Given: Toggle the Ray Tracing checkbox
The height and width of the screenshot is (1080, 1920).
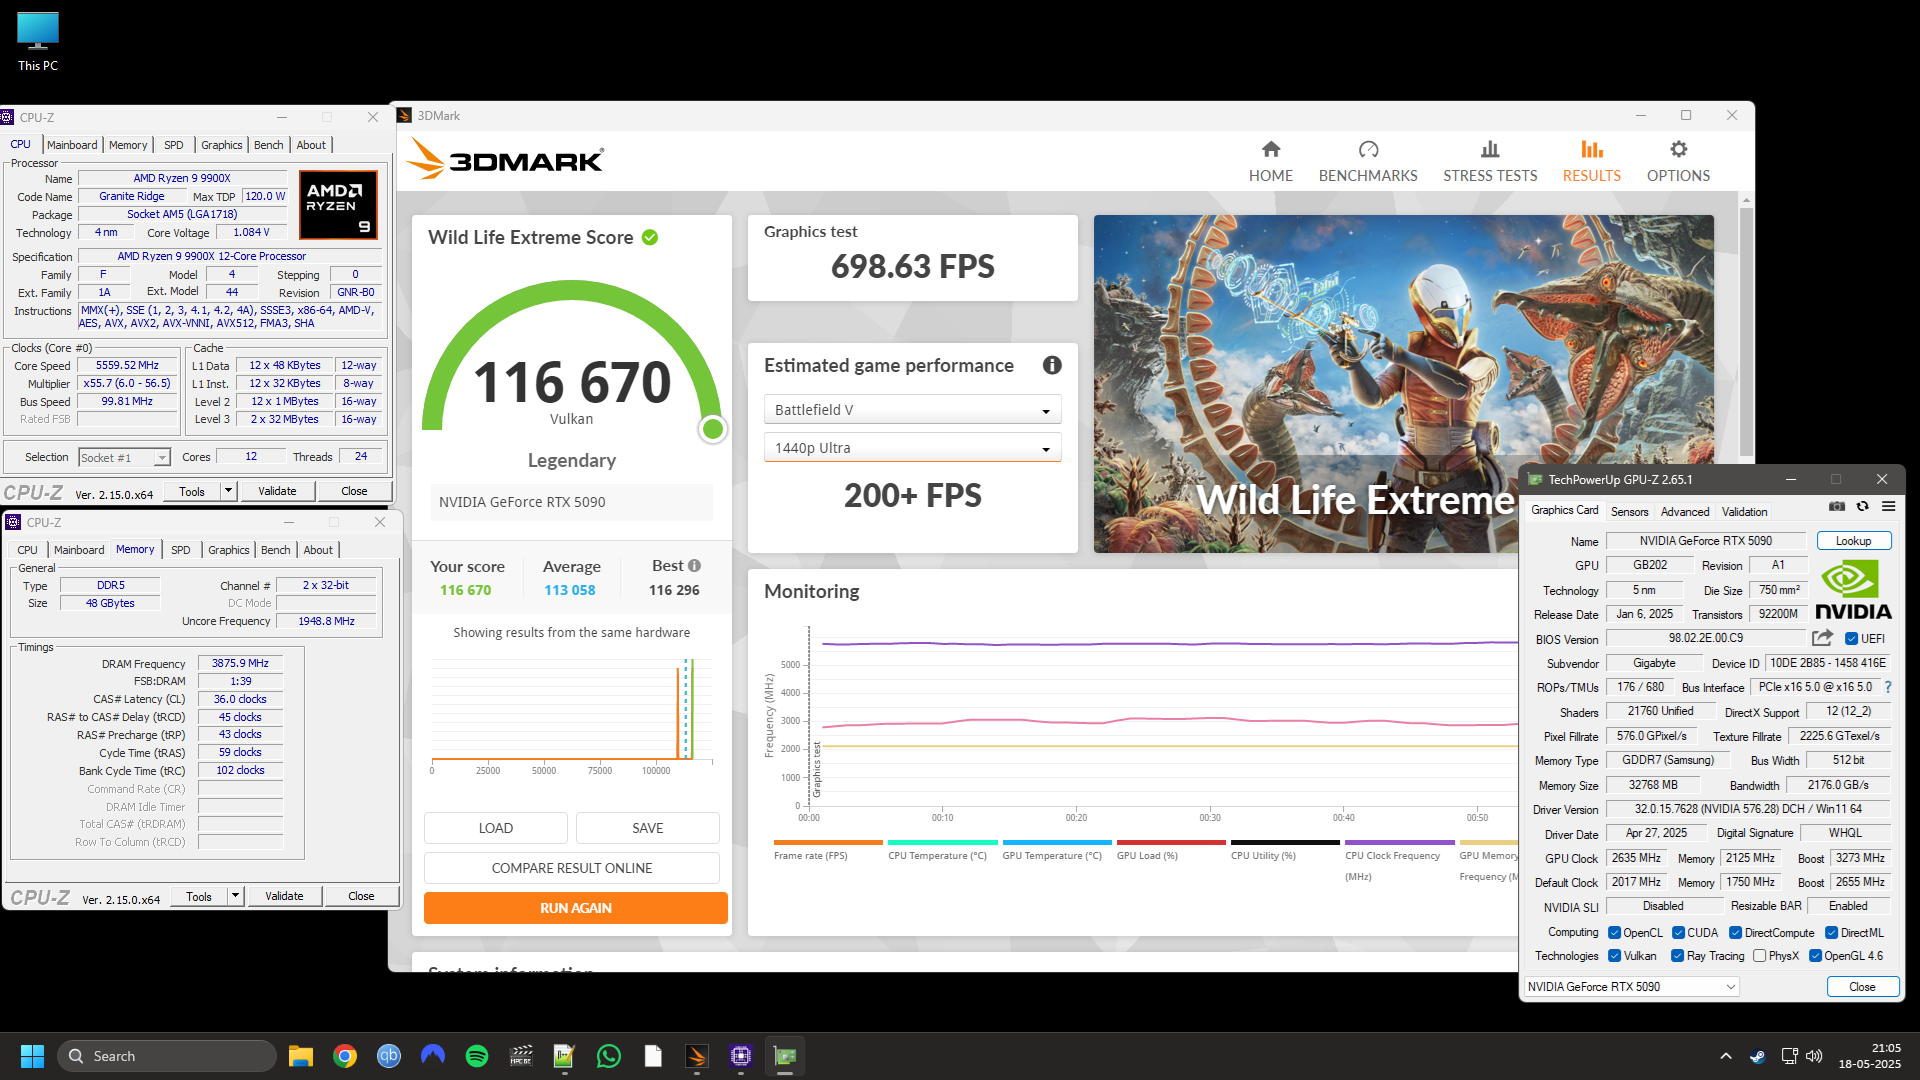Looking at the screenshot, I should click(x=1677, y=956).
